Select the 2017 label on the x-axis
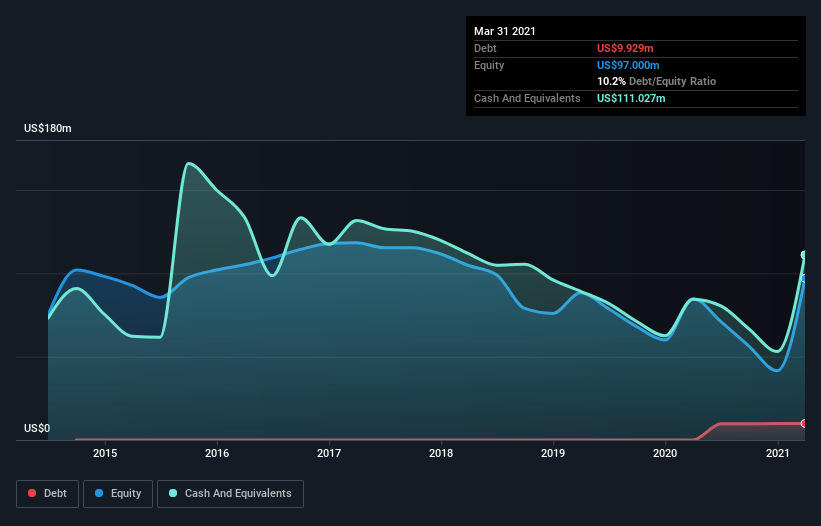This screenshot has width=821, height=526. pyautogui.click(x=329, y=454)
